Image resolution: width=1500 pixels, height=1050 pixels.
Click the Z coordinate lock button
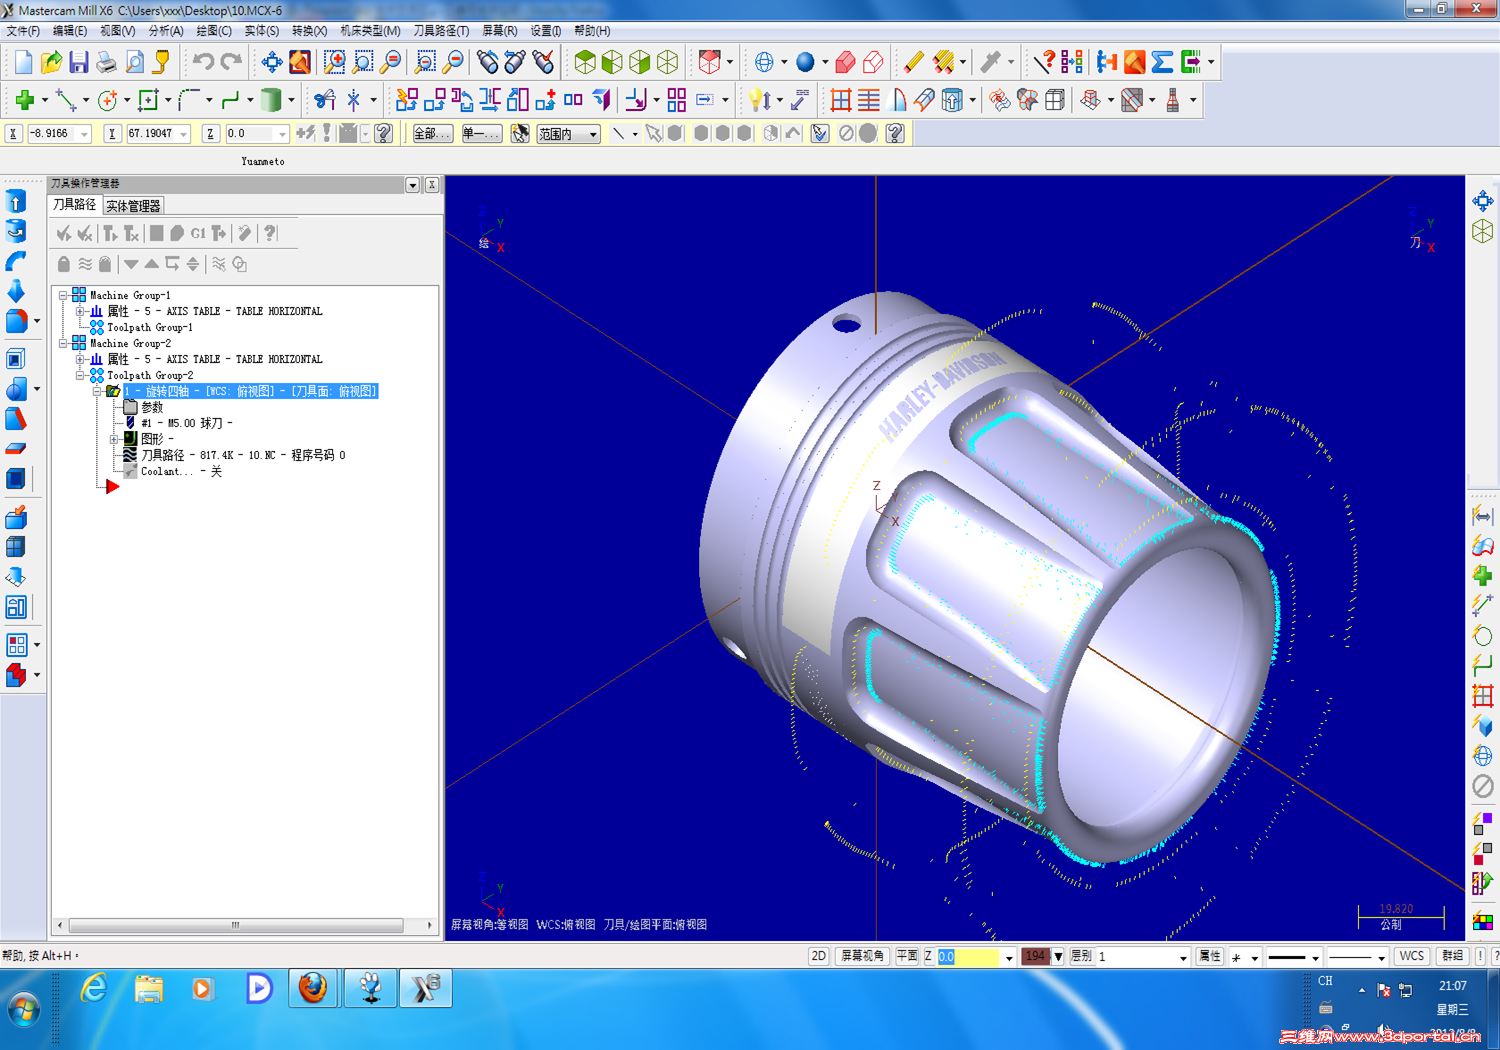tap(210, 133)
